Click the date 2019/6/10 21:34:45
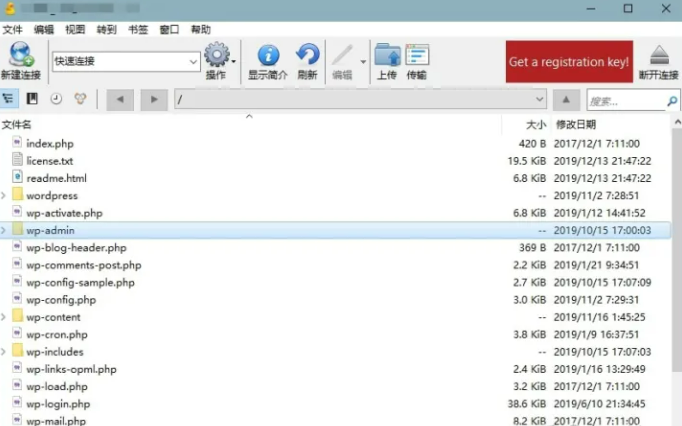 click(x=599, y=404)
